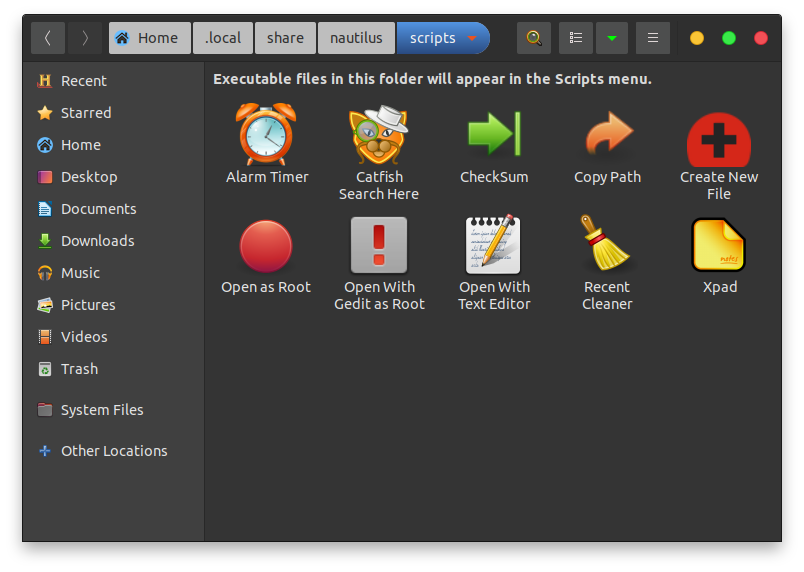Select the Open With Text Editor icon
The width and height of the screenshot is (804, 572).
(493, 244)
